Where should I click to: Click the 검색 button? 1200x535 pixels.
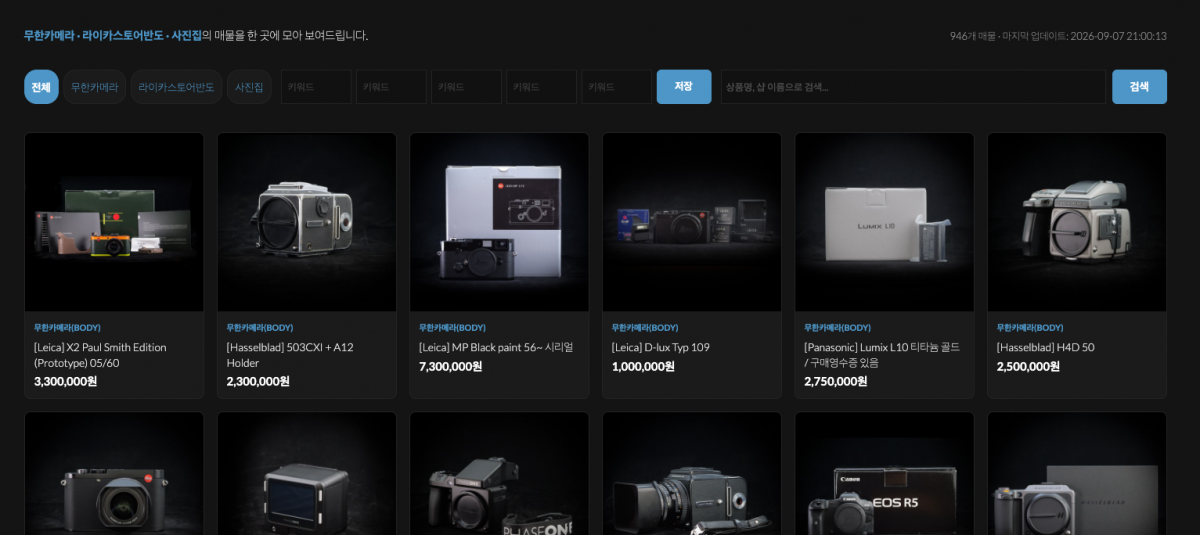[x=1139, y=87]
